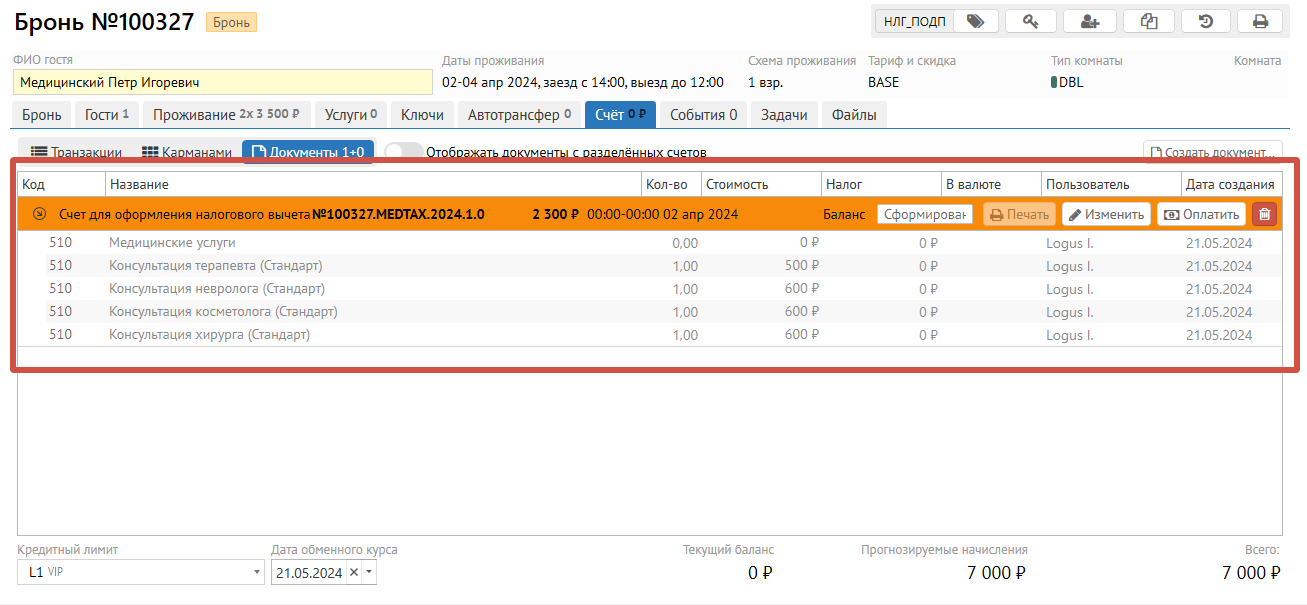Click the add guest icon button
This screenshot has width=1307, height=605.
coord(1089,21)
